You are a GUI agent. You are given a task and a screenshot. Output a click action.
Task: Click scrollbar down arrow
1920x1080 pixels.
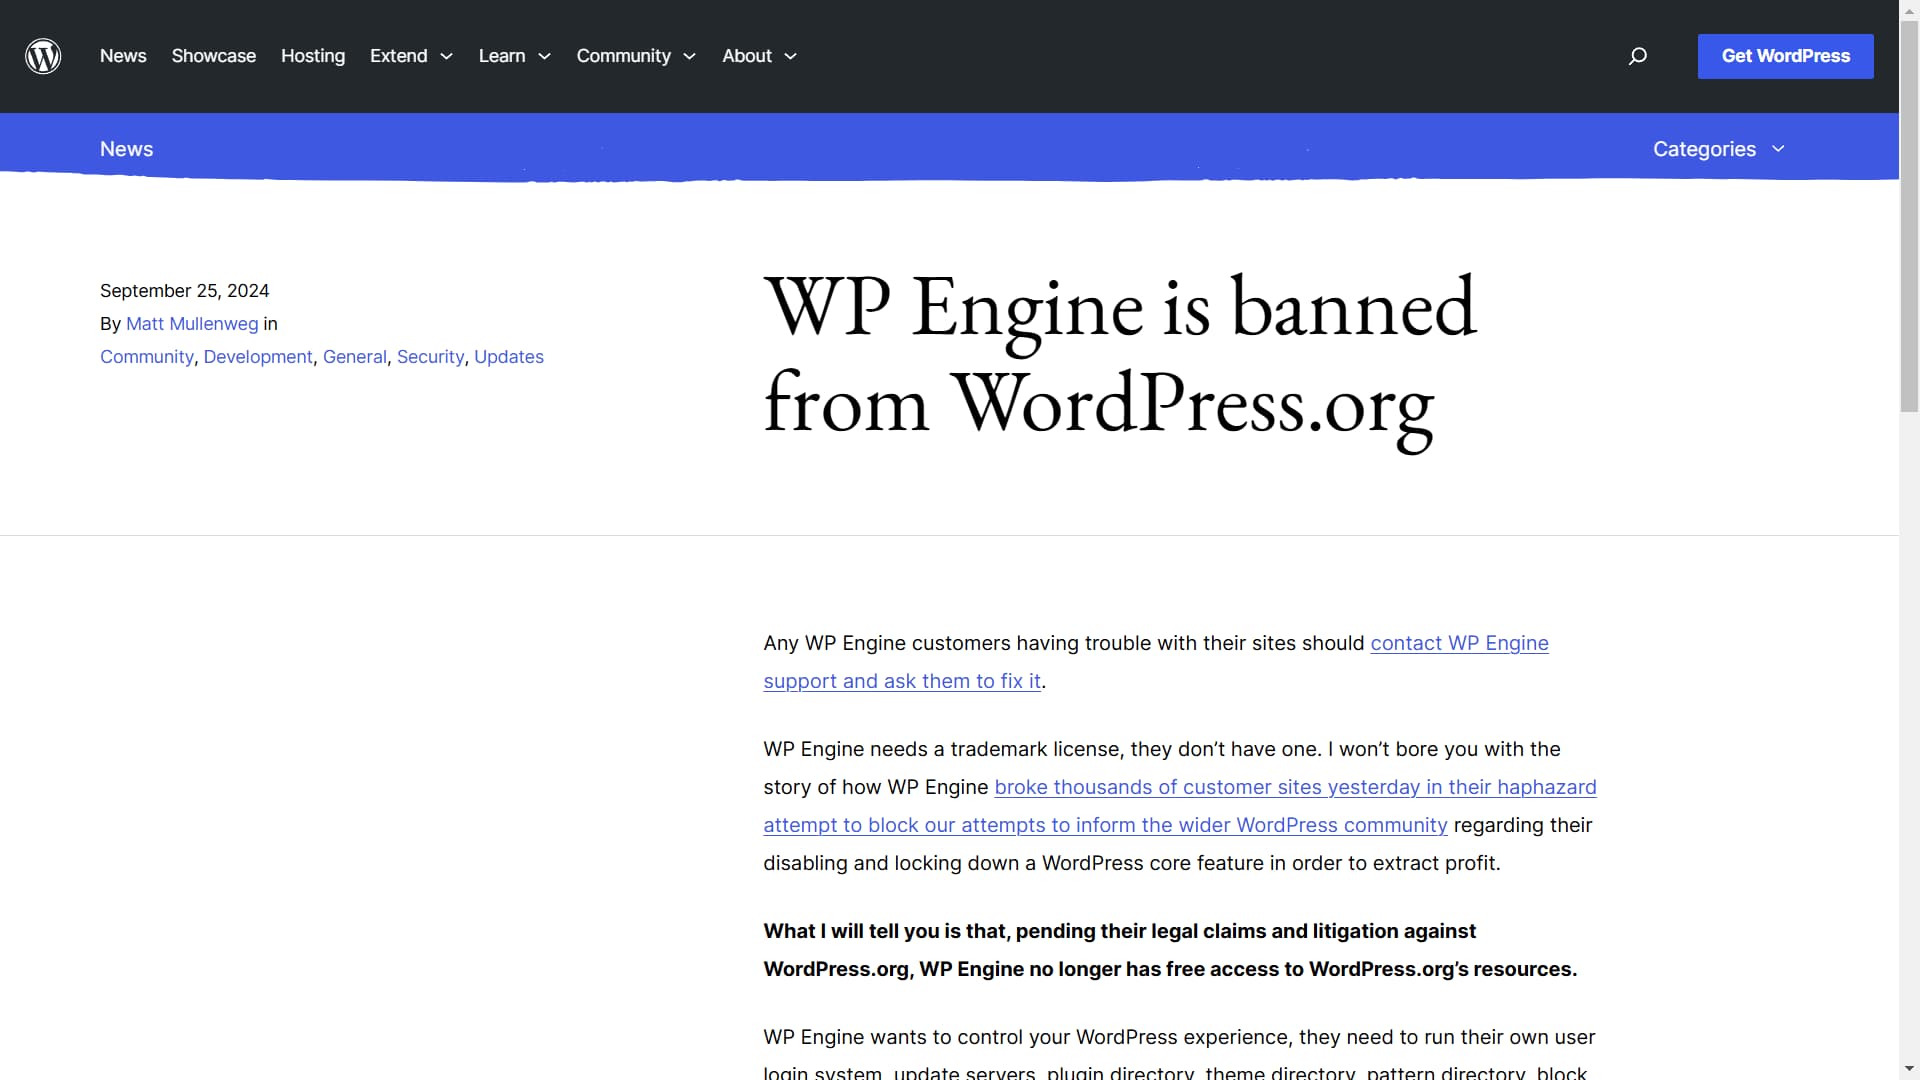tap(1909, 1070)
